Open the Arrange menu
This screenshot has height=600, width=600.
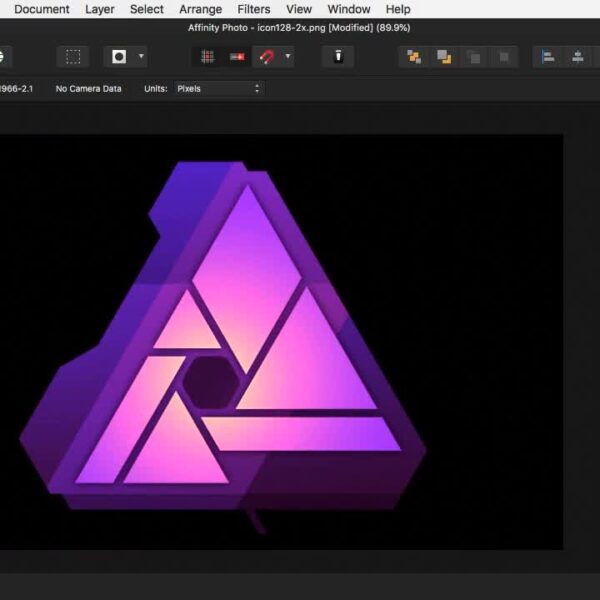coord(200,9)
